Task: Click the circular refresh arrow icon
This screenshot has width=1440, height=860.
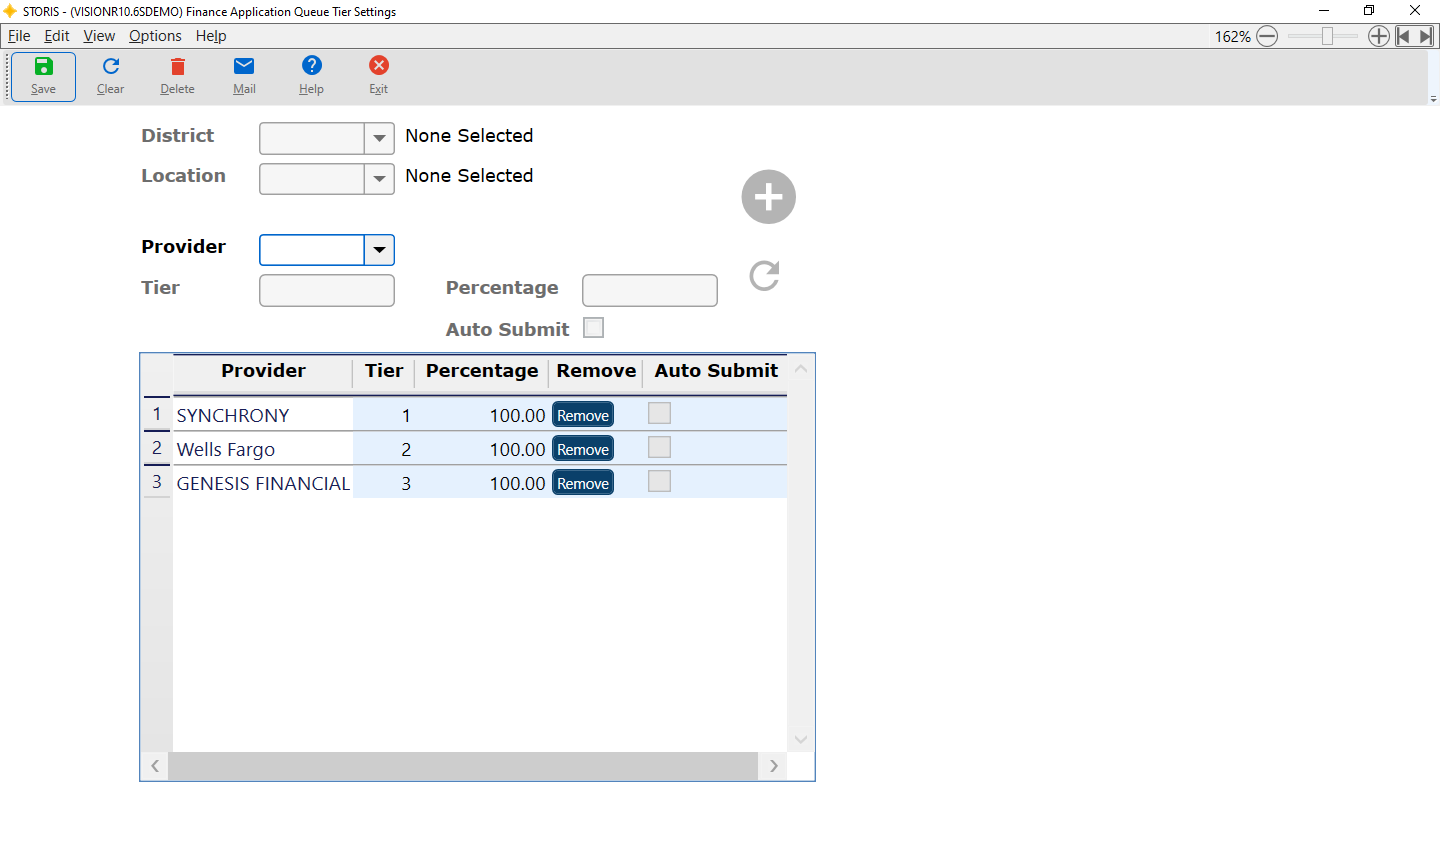Action: pos(764,275)
